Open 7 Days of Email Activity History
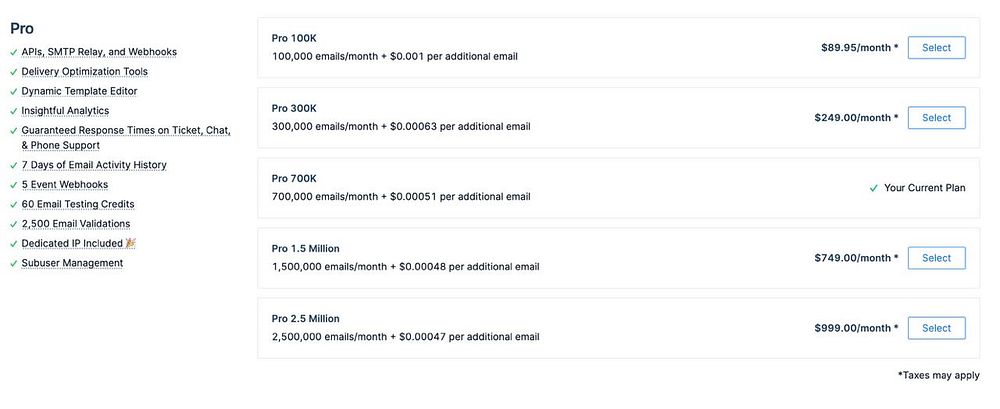This screenshot has width=1000, height=409. click(94, 165)
